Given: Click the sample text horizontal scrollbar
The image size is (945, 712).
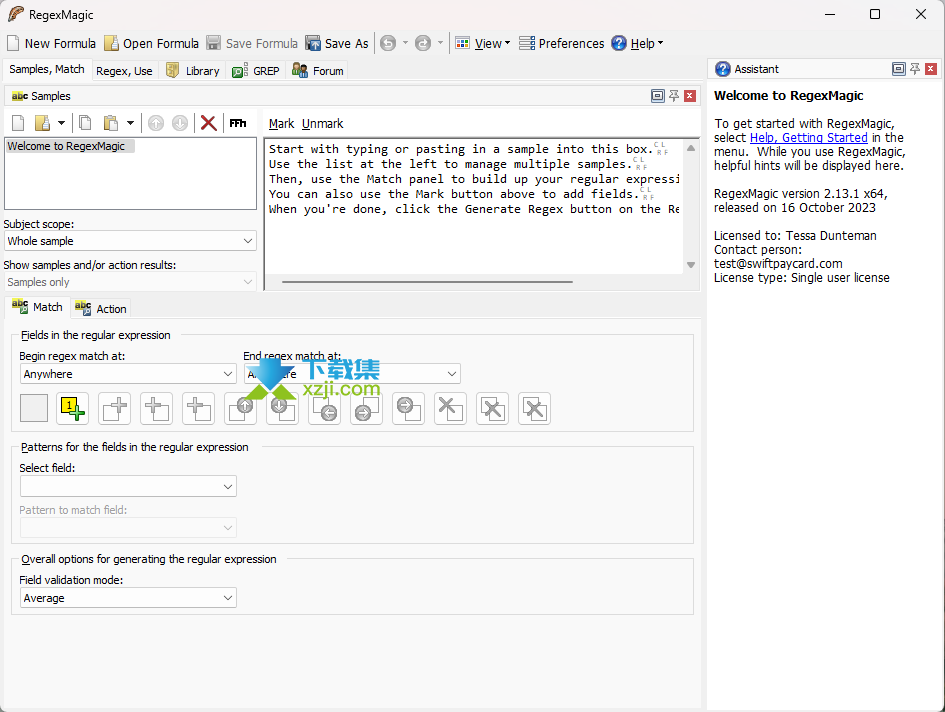Looking at the screenshot, I should [427, 282].
